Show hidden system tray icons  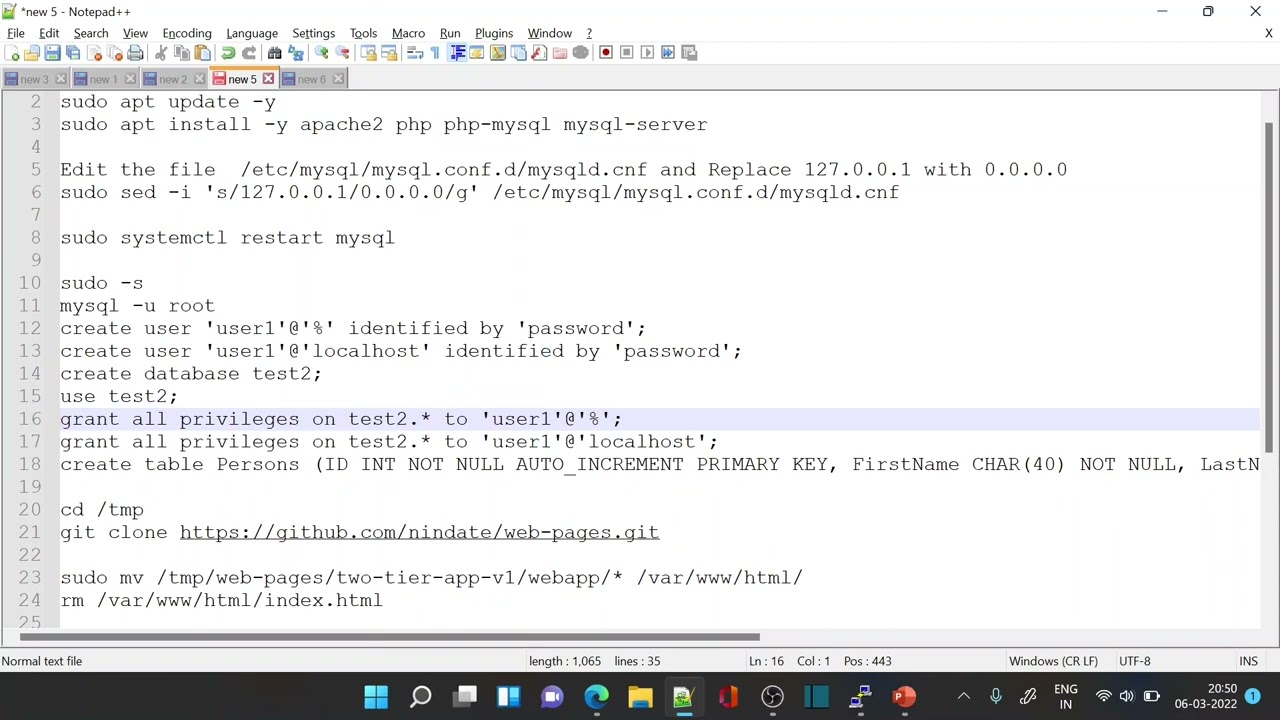[963, 697]
